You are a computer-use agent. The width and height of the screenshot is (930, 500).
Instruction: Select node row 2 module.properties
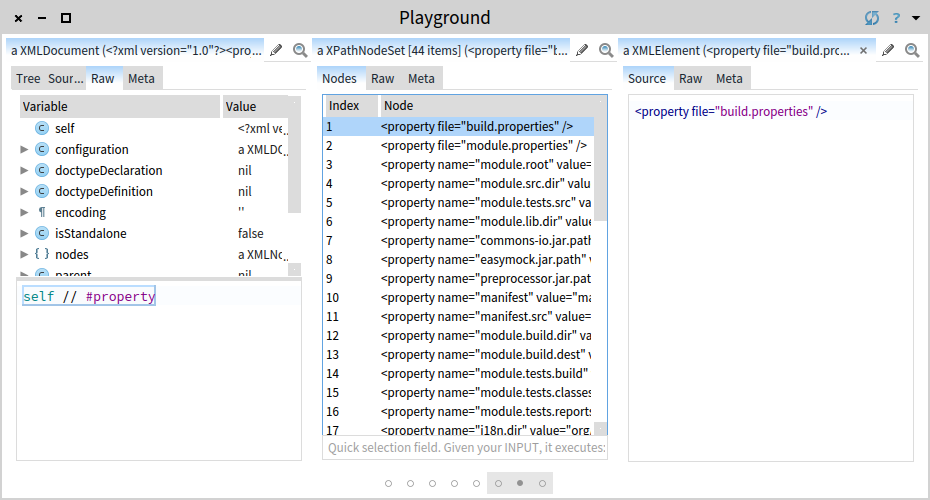pyautogui.click(x=458, y=146)
